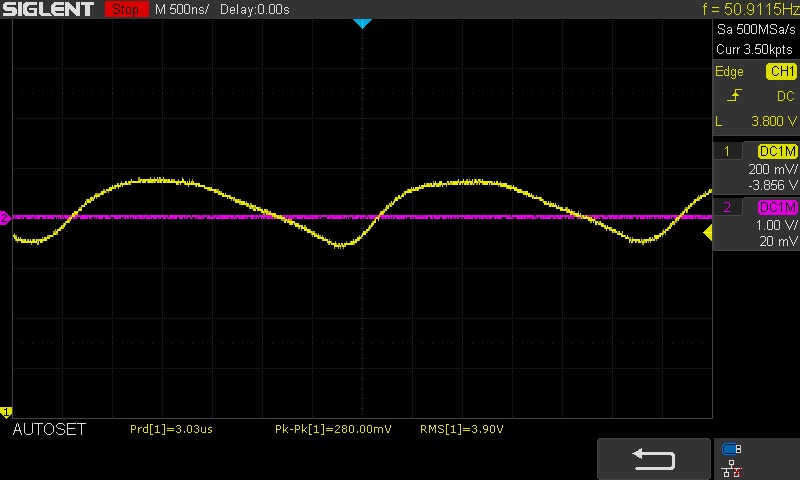Click the SIGLENT logo
Image resolution: width=800 pixels, height=480 pixels.
48,9
